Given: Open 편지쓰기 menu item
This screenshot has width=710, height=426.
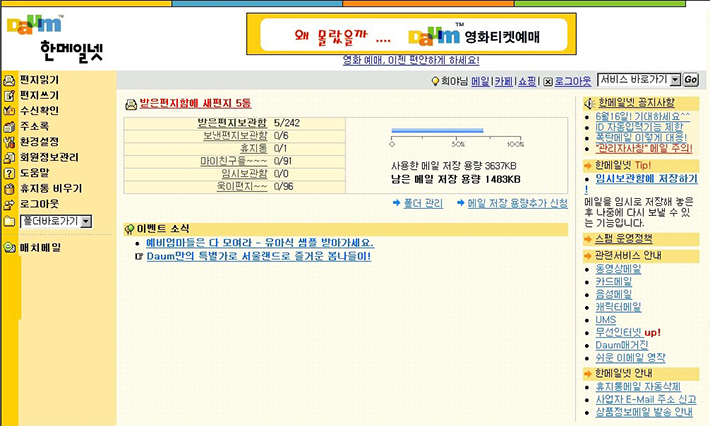Looking at the screenshot, I should 39,95.
